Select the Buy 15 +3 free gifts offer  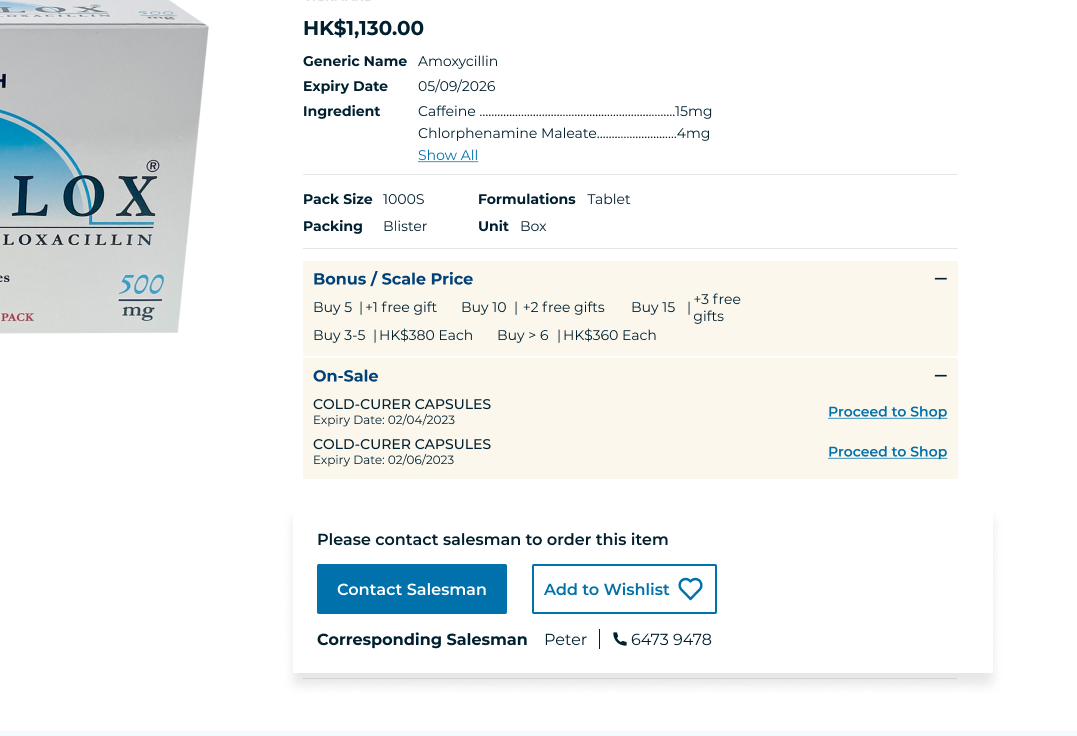tap(685, 308)
